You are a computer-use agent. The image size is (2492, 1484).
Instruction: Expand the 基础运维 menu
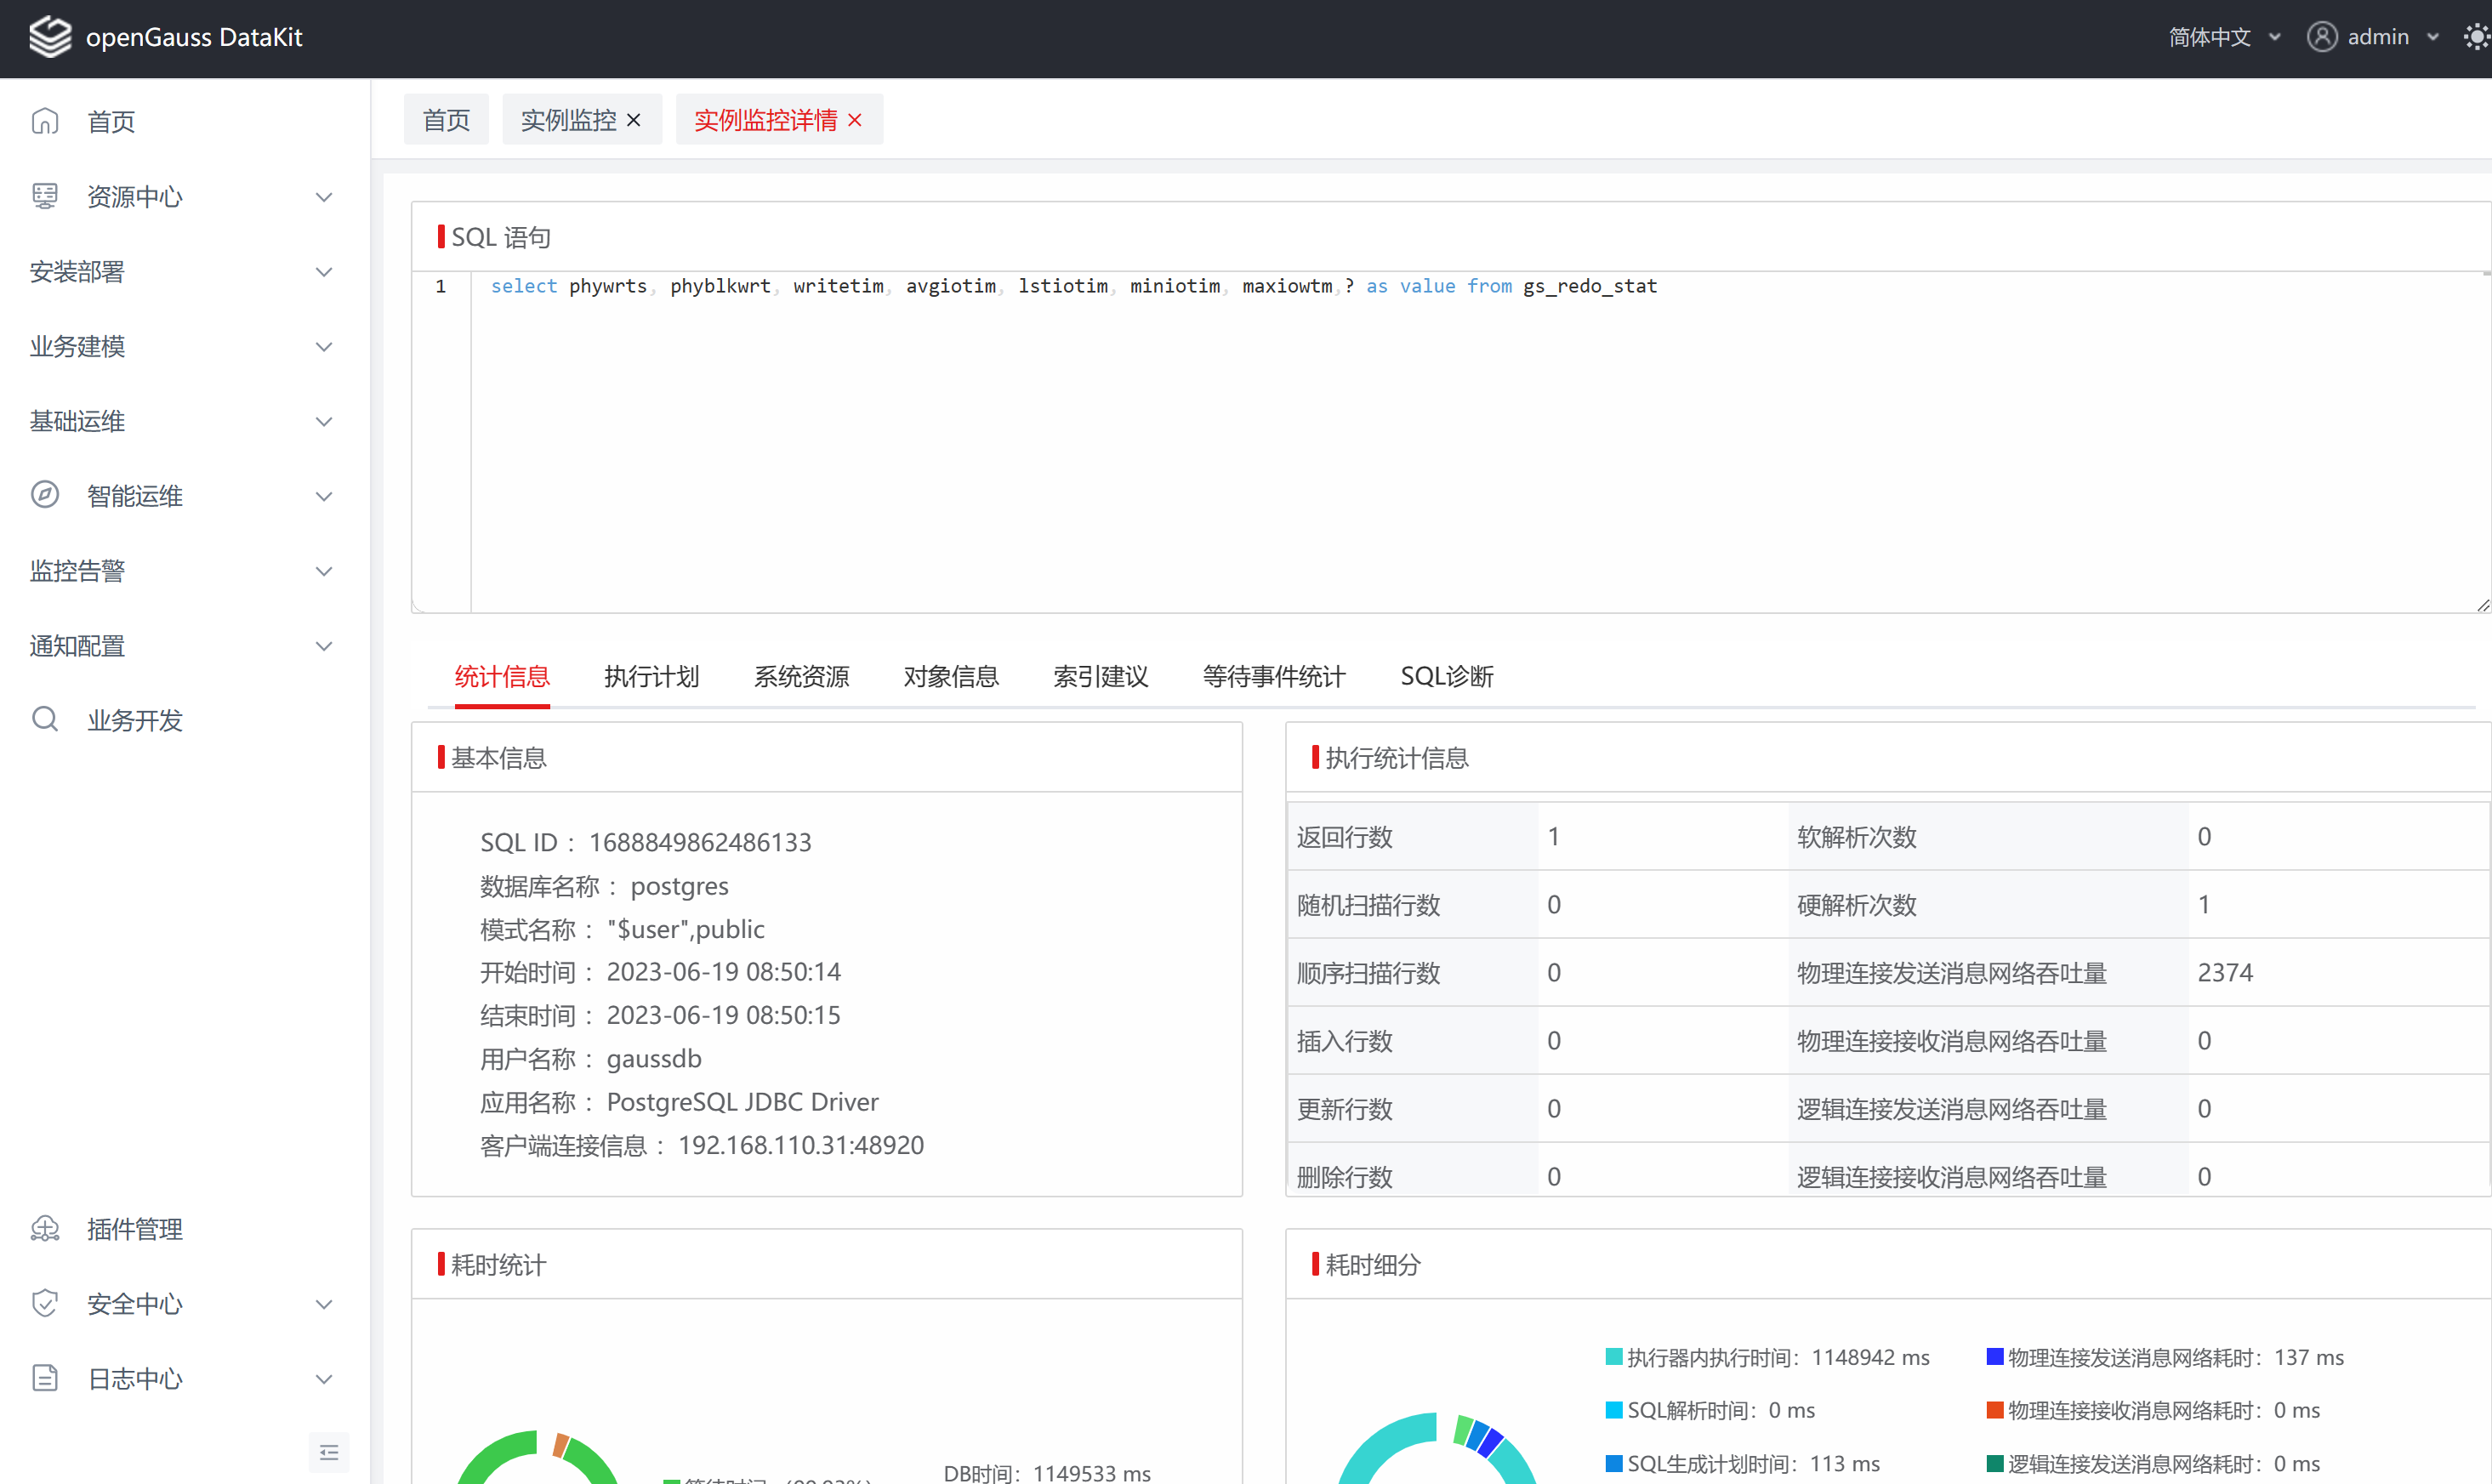coord(324,421)
